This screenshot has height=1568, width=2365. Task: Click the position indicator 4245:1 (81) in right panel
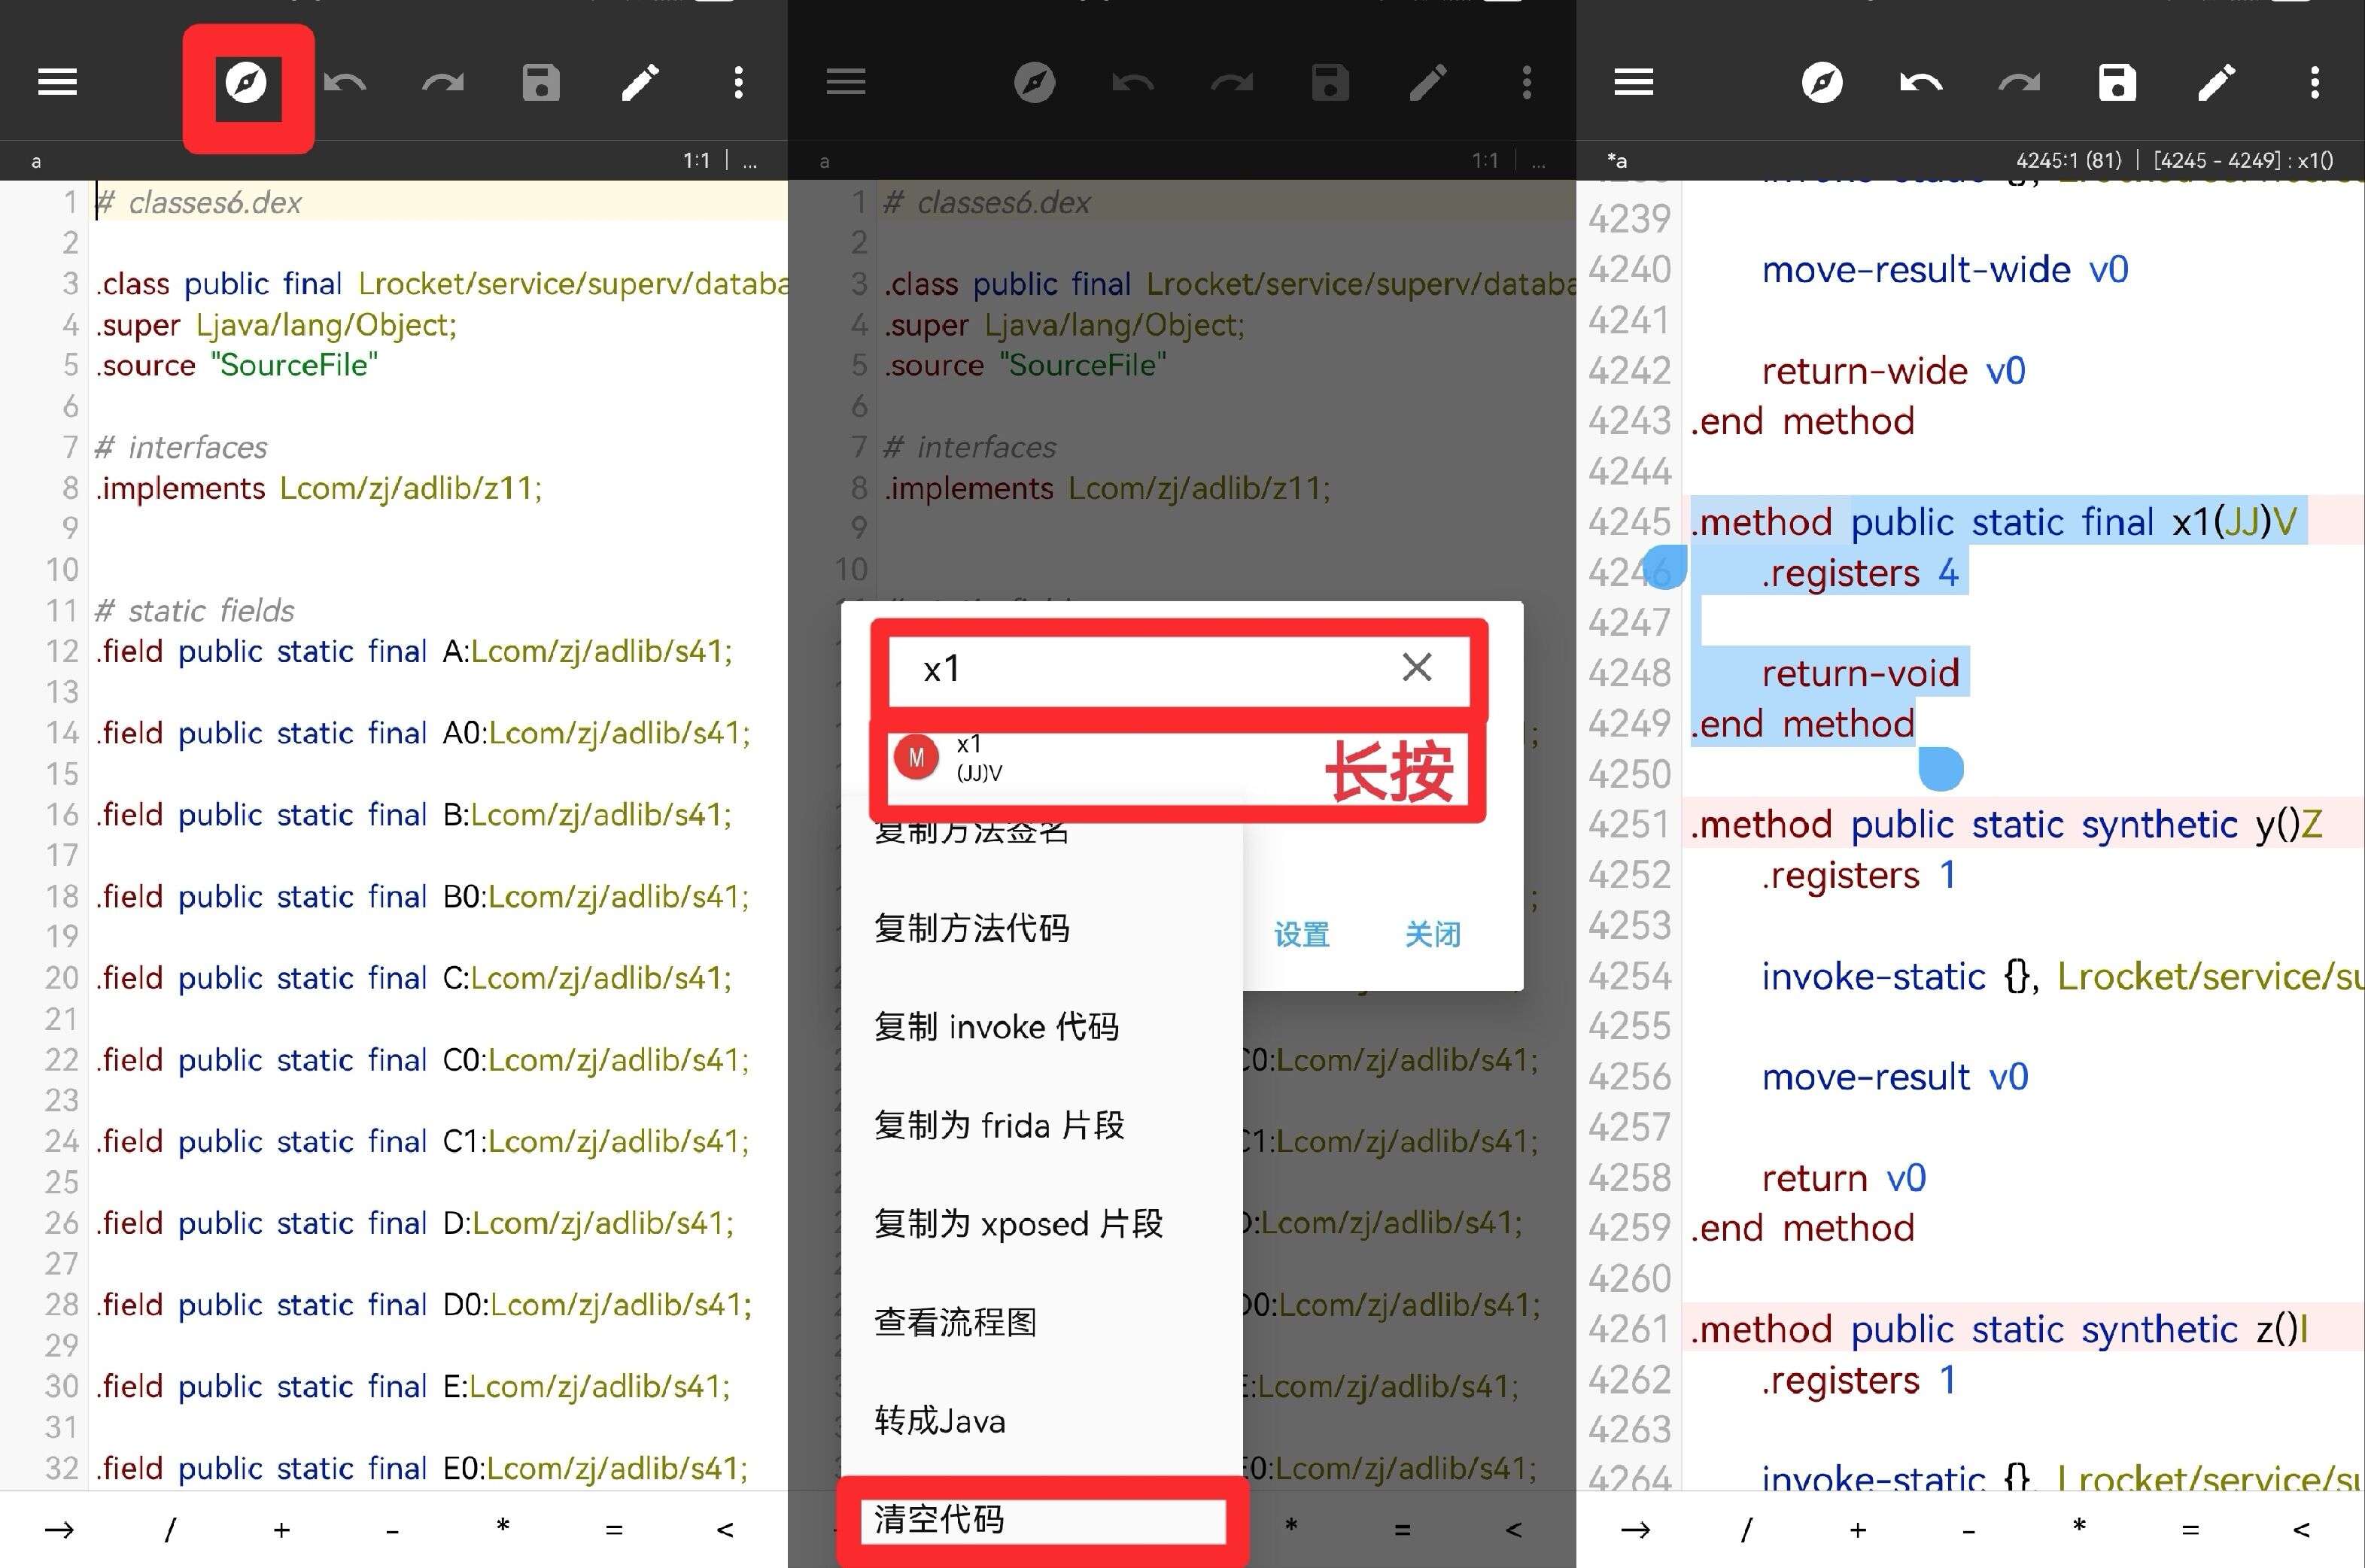coord(2068,160)
